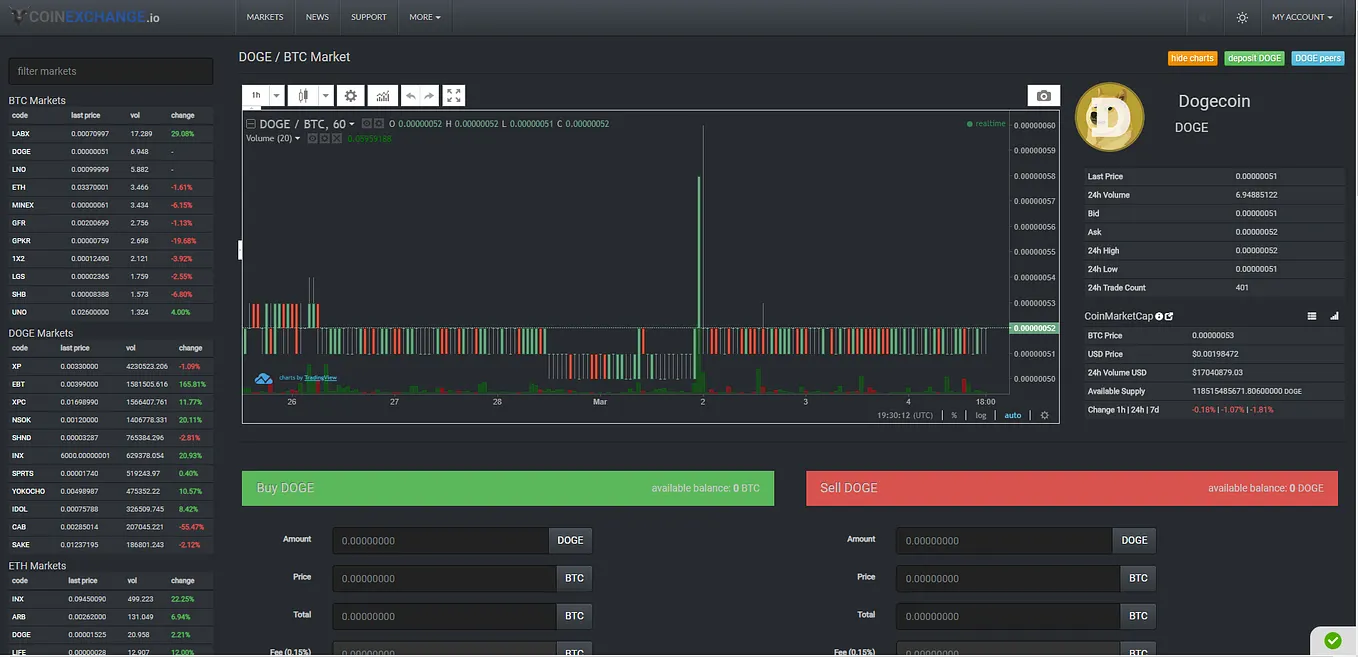Open the indicators chart icon
The height and width of the screenshot is (657, 1358).
pyautogui.click(x=382, y=95)
